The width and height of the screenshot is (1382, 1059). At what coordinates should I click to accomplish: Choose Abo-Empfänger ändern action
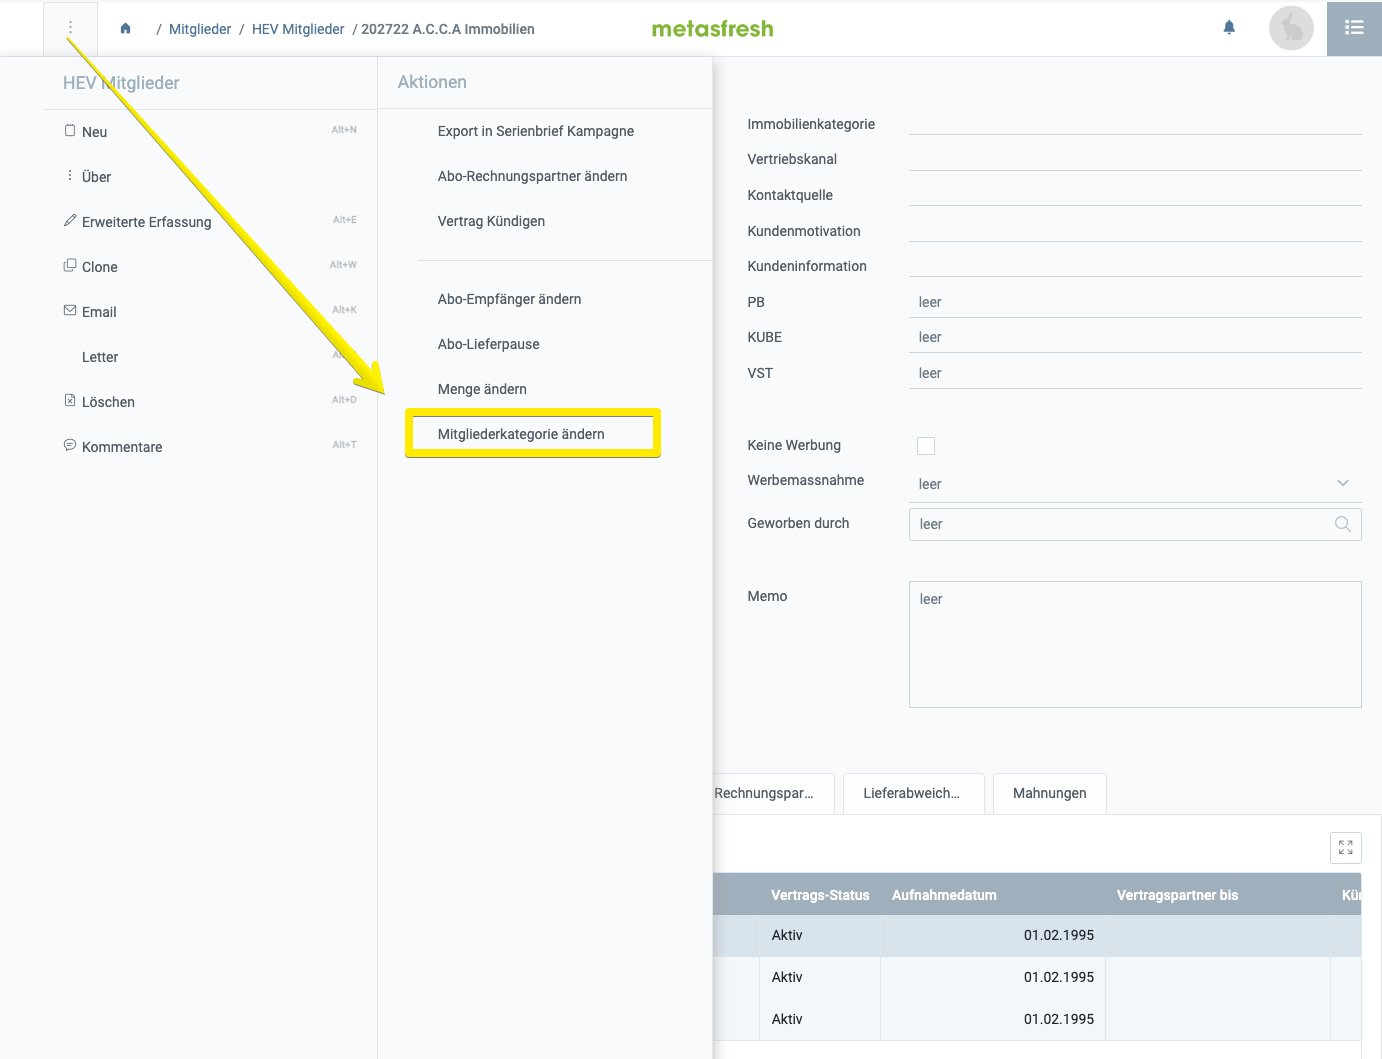(509, 299)
